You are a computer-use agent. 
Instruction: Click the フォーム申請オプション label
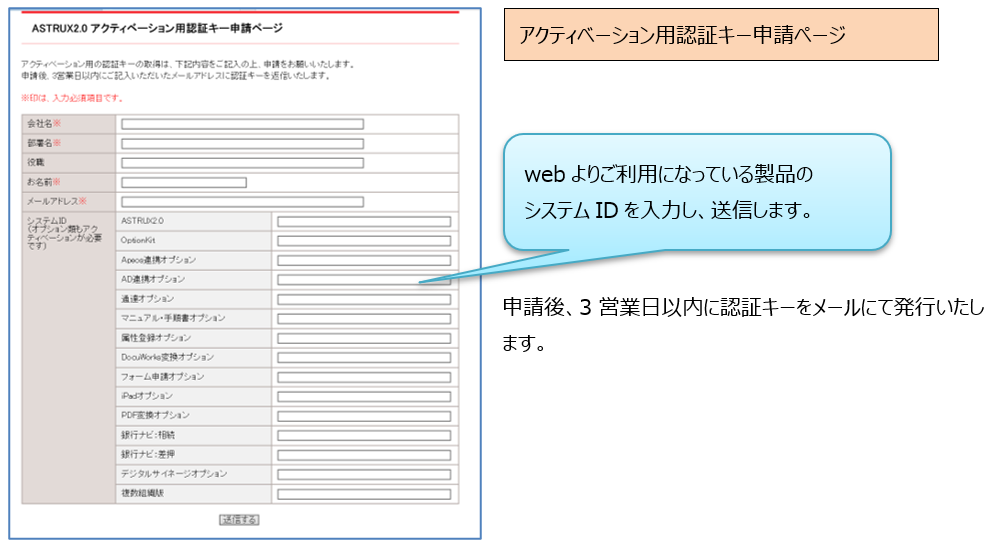point(162,376)
